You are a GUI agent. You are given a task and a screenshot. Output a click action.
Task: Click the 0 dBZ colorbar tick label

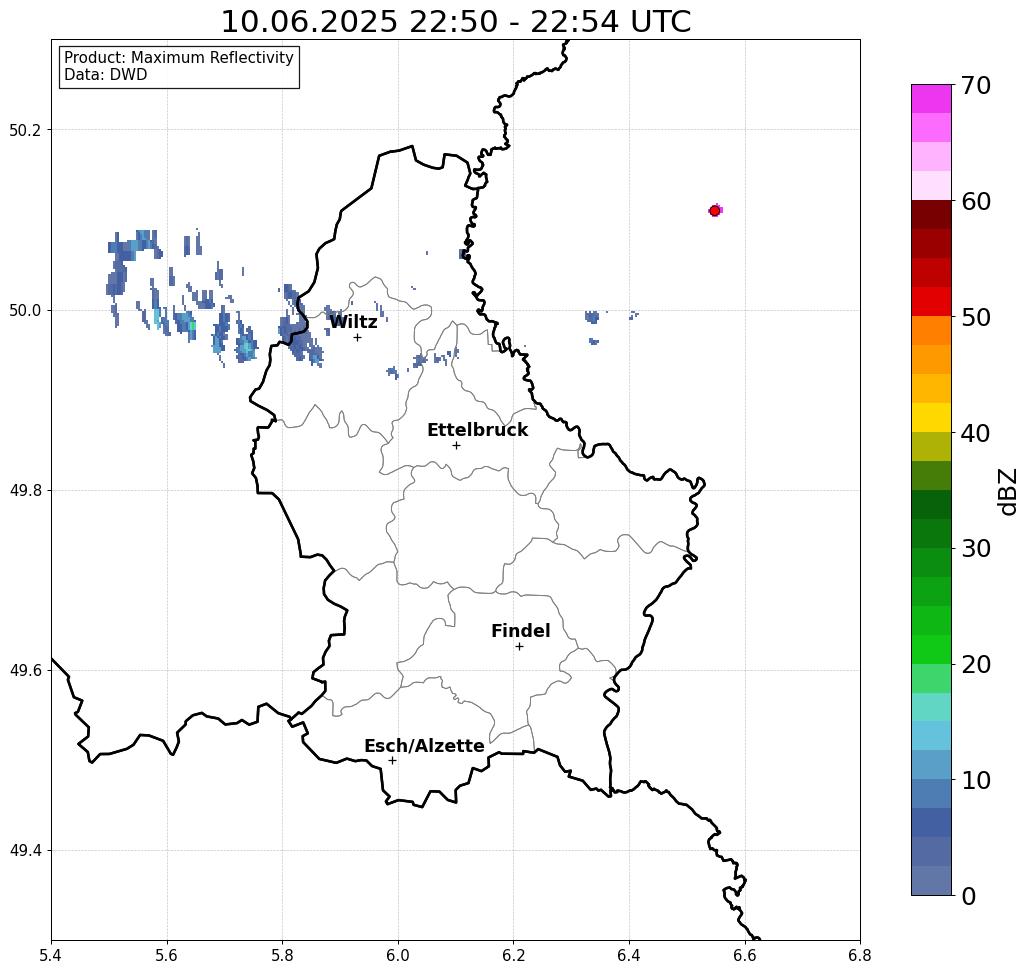969,896
